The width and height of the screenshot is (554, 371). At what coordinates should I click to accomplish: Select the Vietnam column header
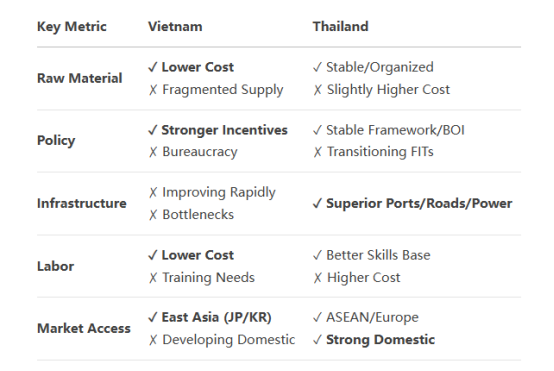coord(175,26)
